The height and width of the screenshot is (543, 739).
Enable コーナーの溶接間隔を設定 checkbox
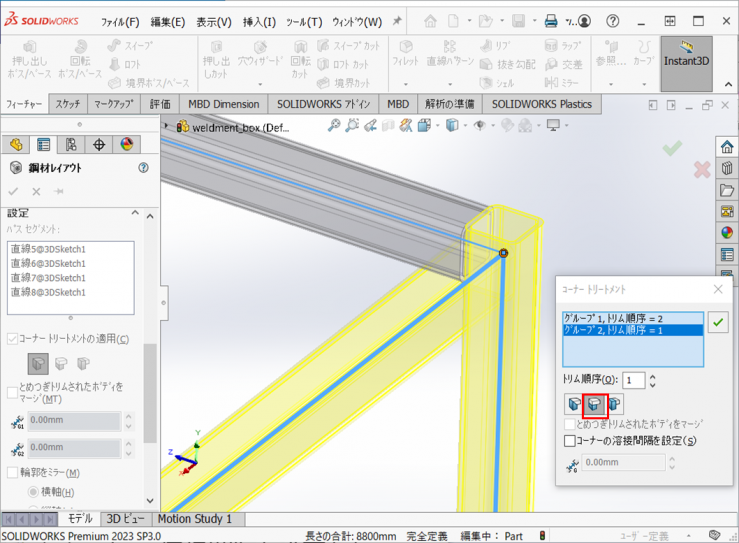click(x=570, y=440)
